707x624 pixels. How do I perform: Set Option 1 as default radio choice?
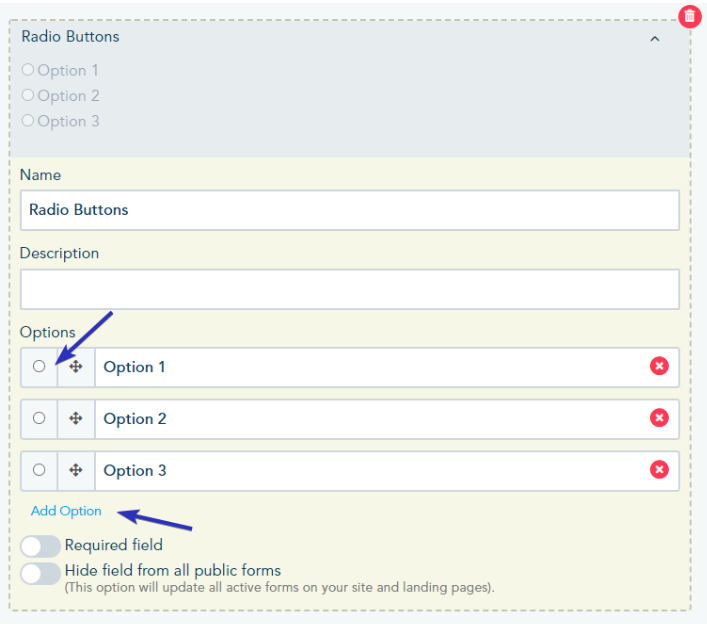(x=39, y=366)
